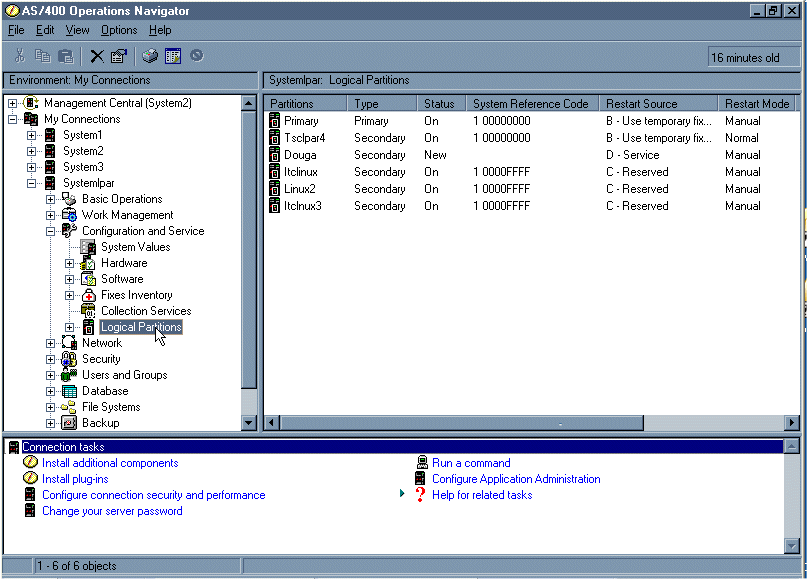Collapse the My Connections node

click(x=12, y=119)
